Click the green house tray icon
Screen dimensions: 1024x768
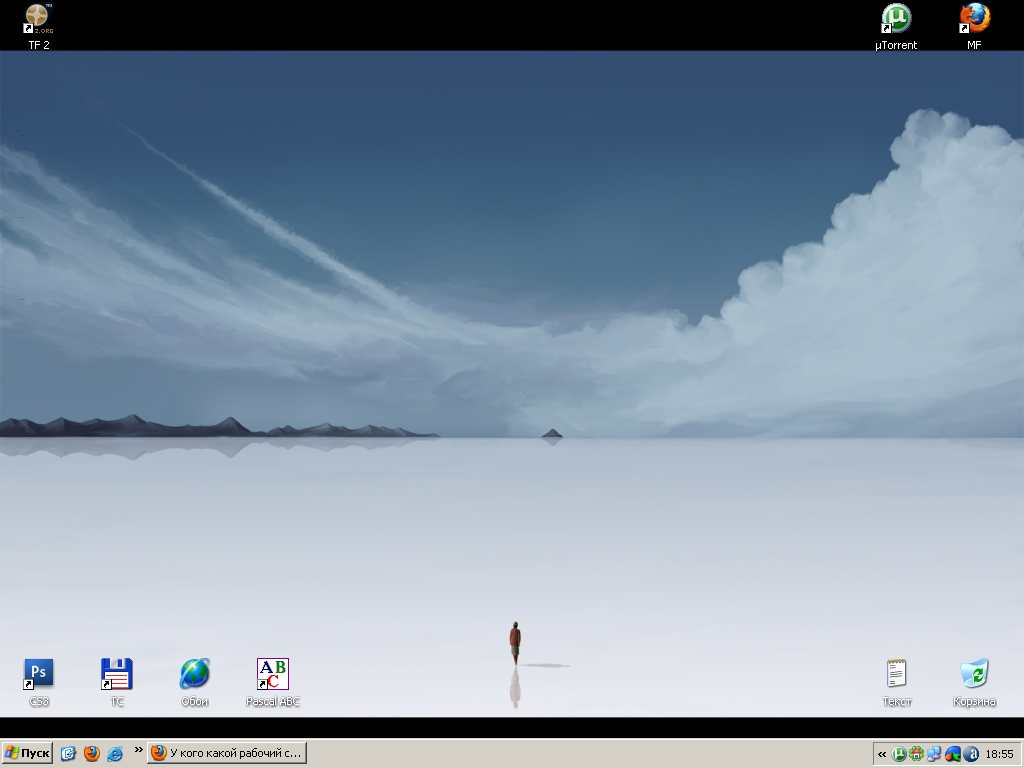click(916, 754)
